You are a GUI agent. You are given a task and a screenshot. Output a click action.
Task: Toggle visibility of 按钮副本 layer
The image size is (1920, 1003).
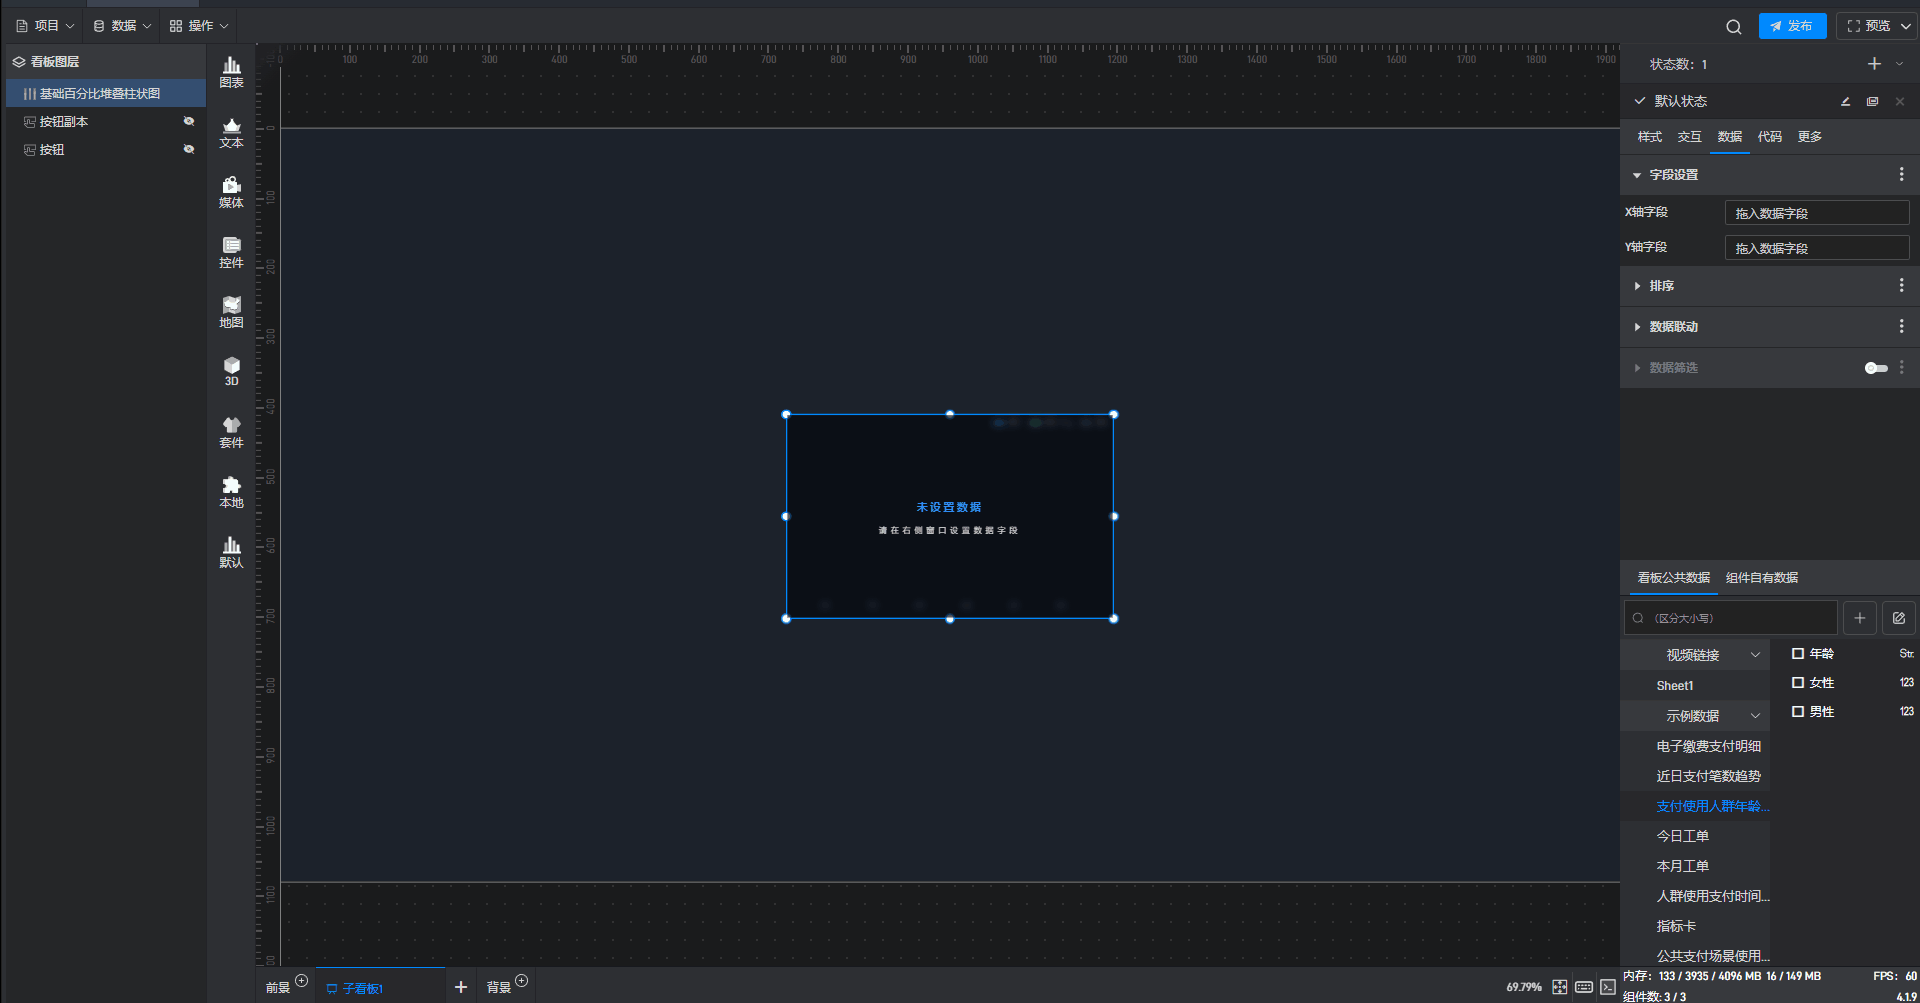tap(188, 121)
